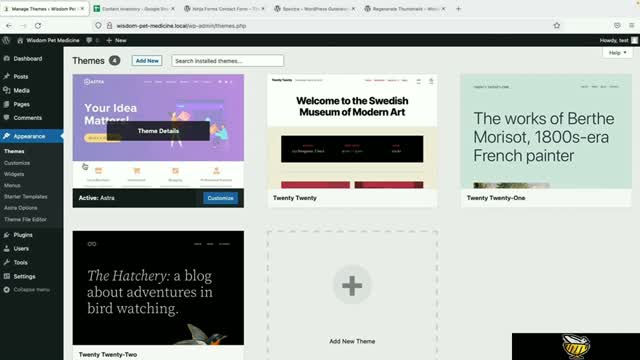Click Howdy, test account menu
This screenshot has width=640, height=360.
pyautogui.click(x=618, y=40)
